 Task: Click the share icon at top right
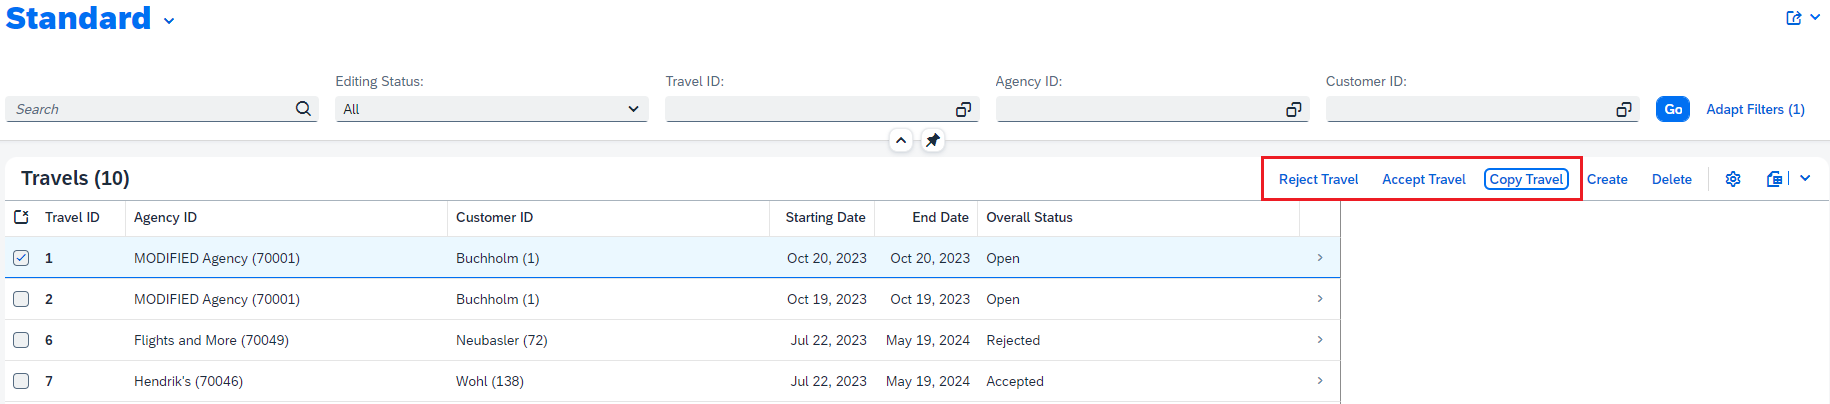(x=1794, y=18)
